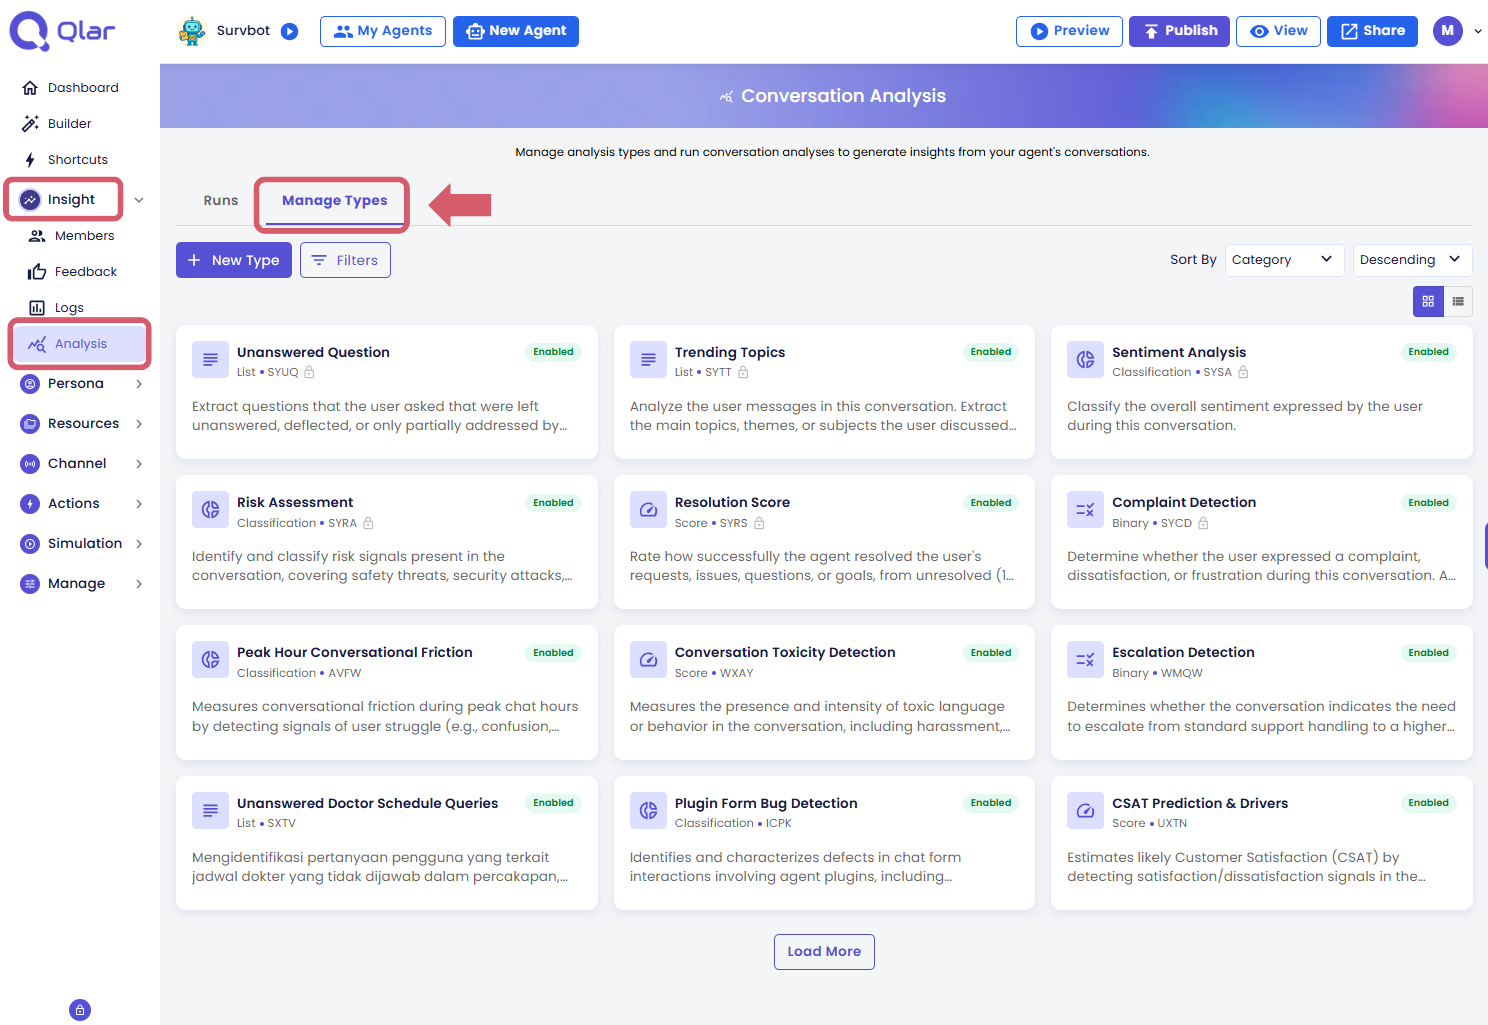Click the Shortcuts lightning icon
Image resolution: width=1488 pixels, height=1025 pixels.
(30, 160)
